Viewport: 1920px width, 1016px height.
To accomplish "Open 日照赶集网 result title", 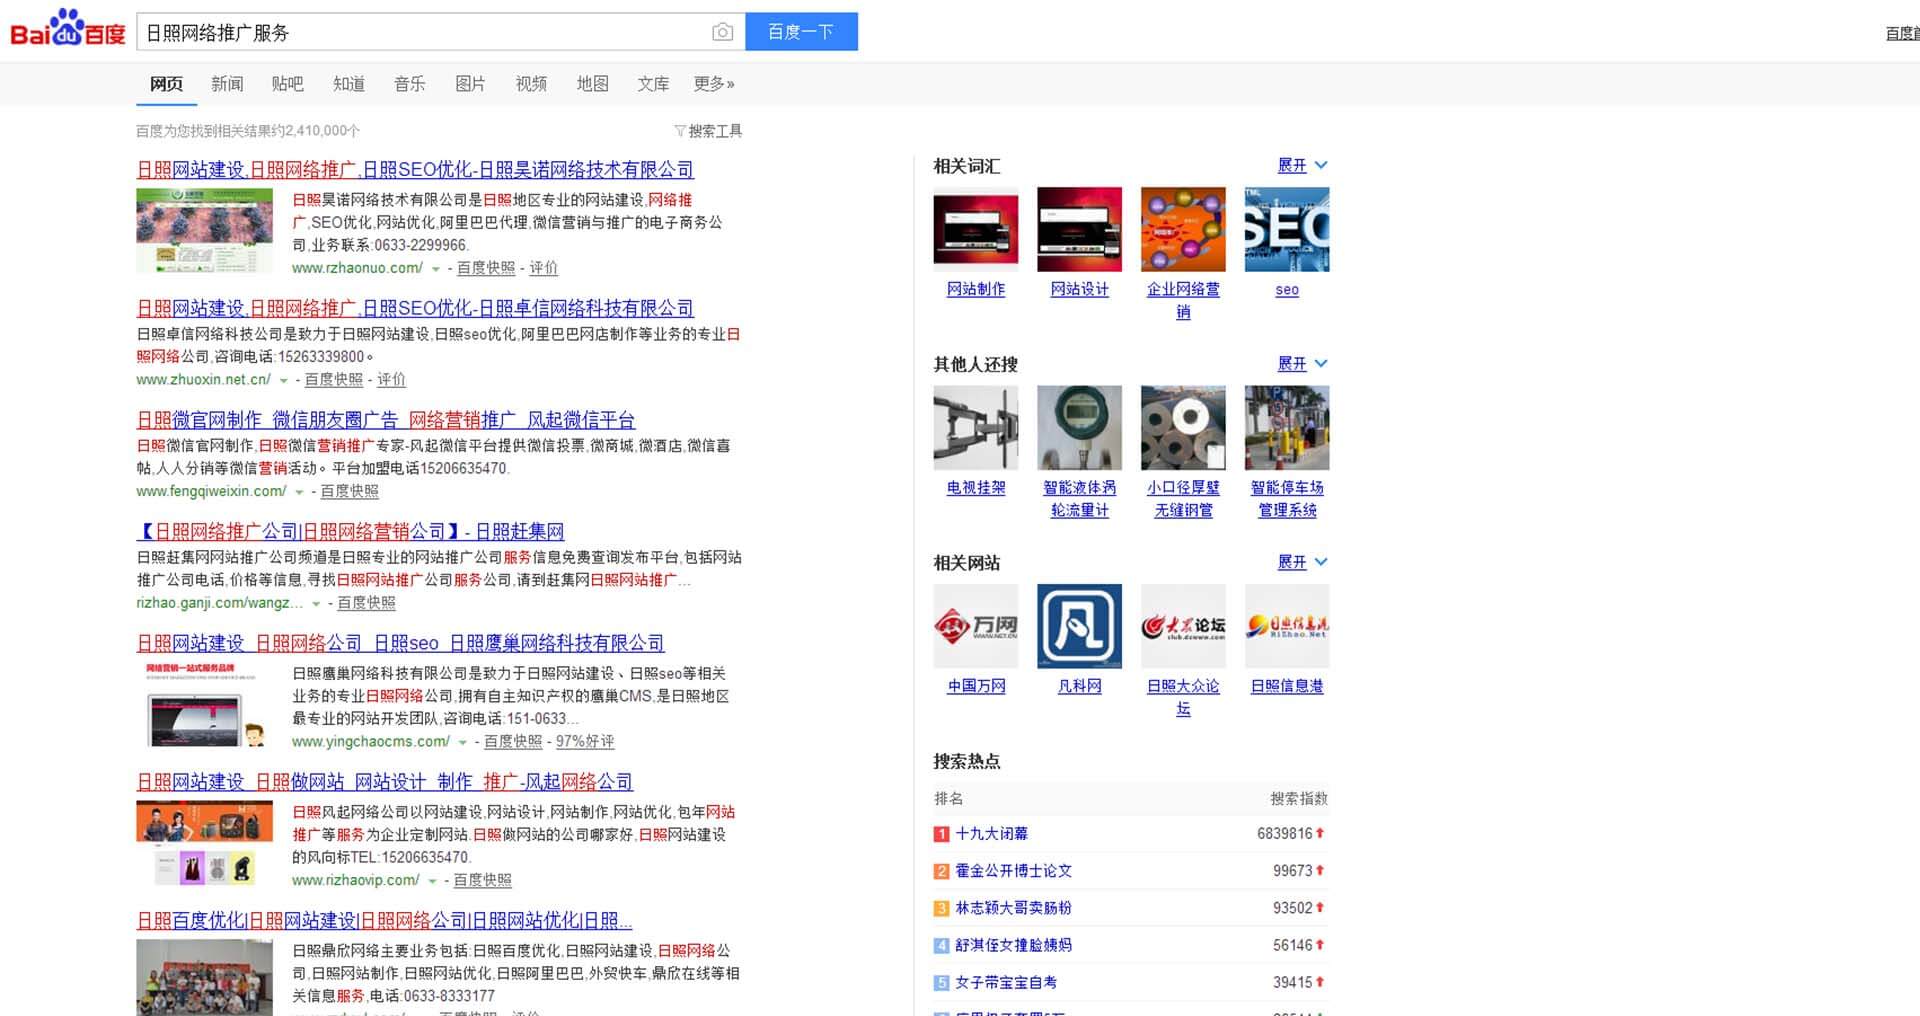I will (x=350, y=531).
